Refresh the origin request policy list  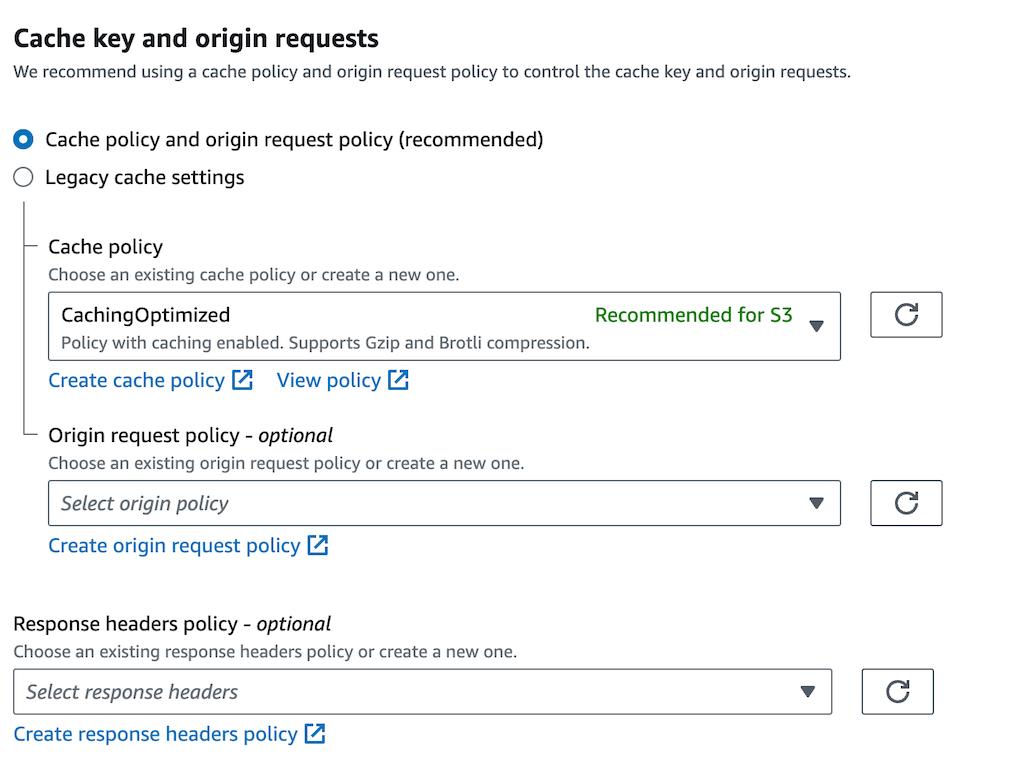point(906,503)
